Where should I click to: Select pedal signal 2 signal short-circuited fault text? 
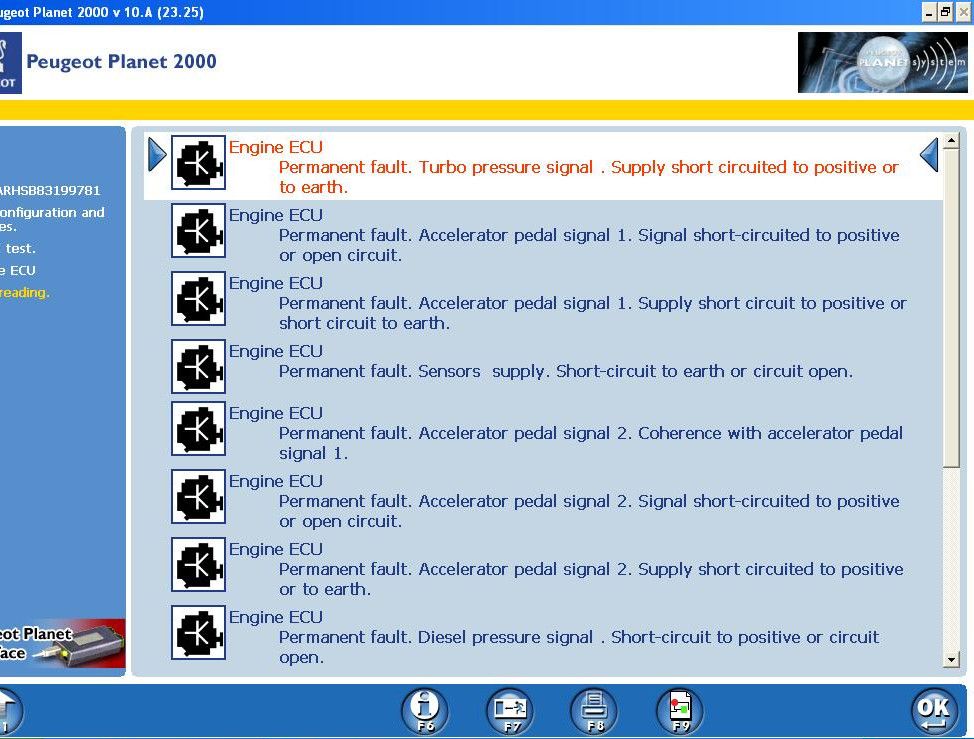click(589, 511)
